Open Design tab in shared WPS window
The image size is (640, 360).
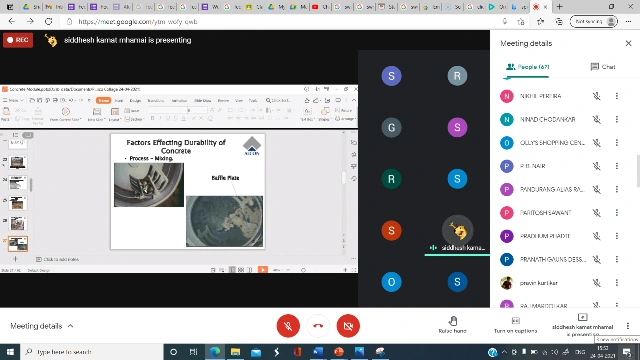tap(135, 100)
